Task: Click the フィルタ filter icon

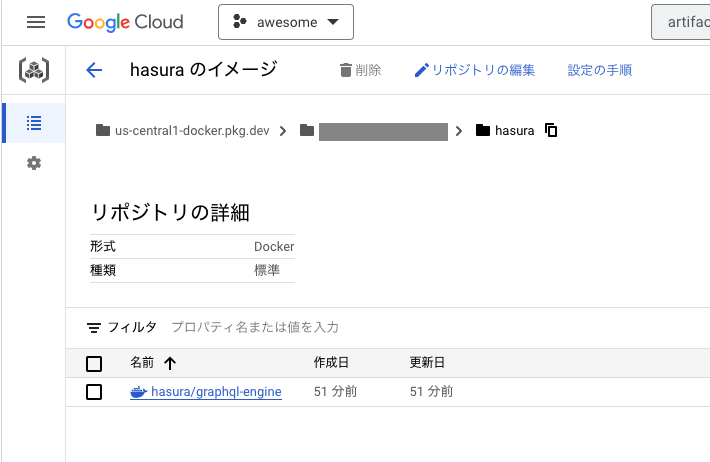Action: [x=94, y=327]
